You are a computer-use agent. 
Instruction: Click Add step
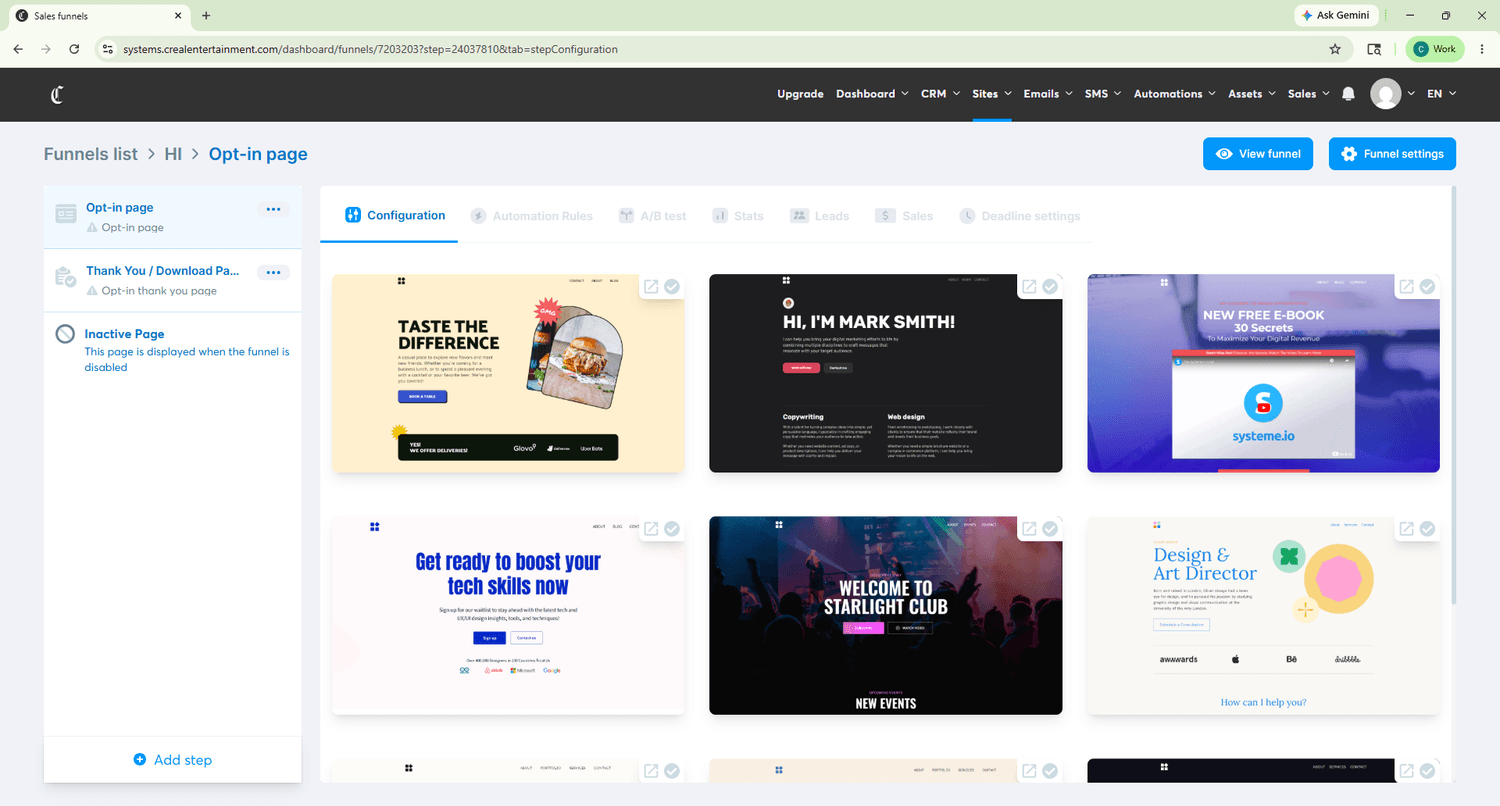coord(173,760)
